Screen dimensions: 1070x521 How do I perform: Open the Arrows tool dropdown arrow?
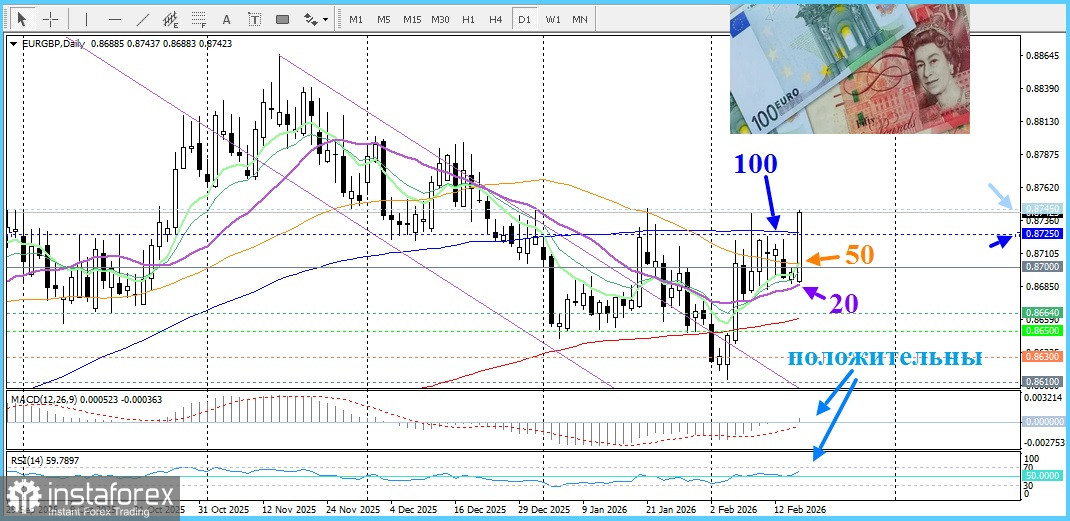click(326, 19)
